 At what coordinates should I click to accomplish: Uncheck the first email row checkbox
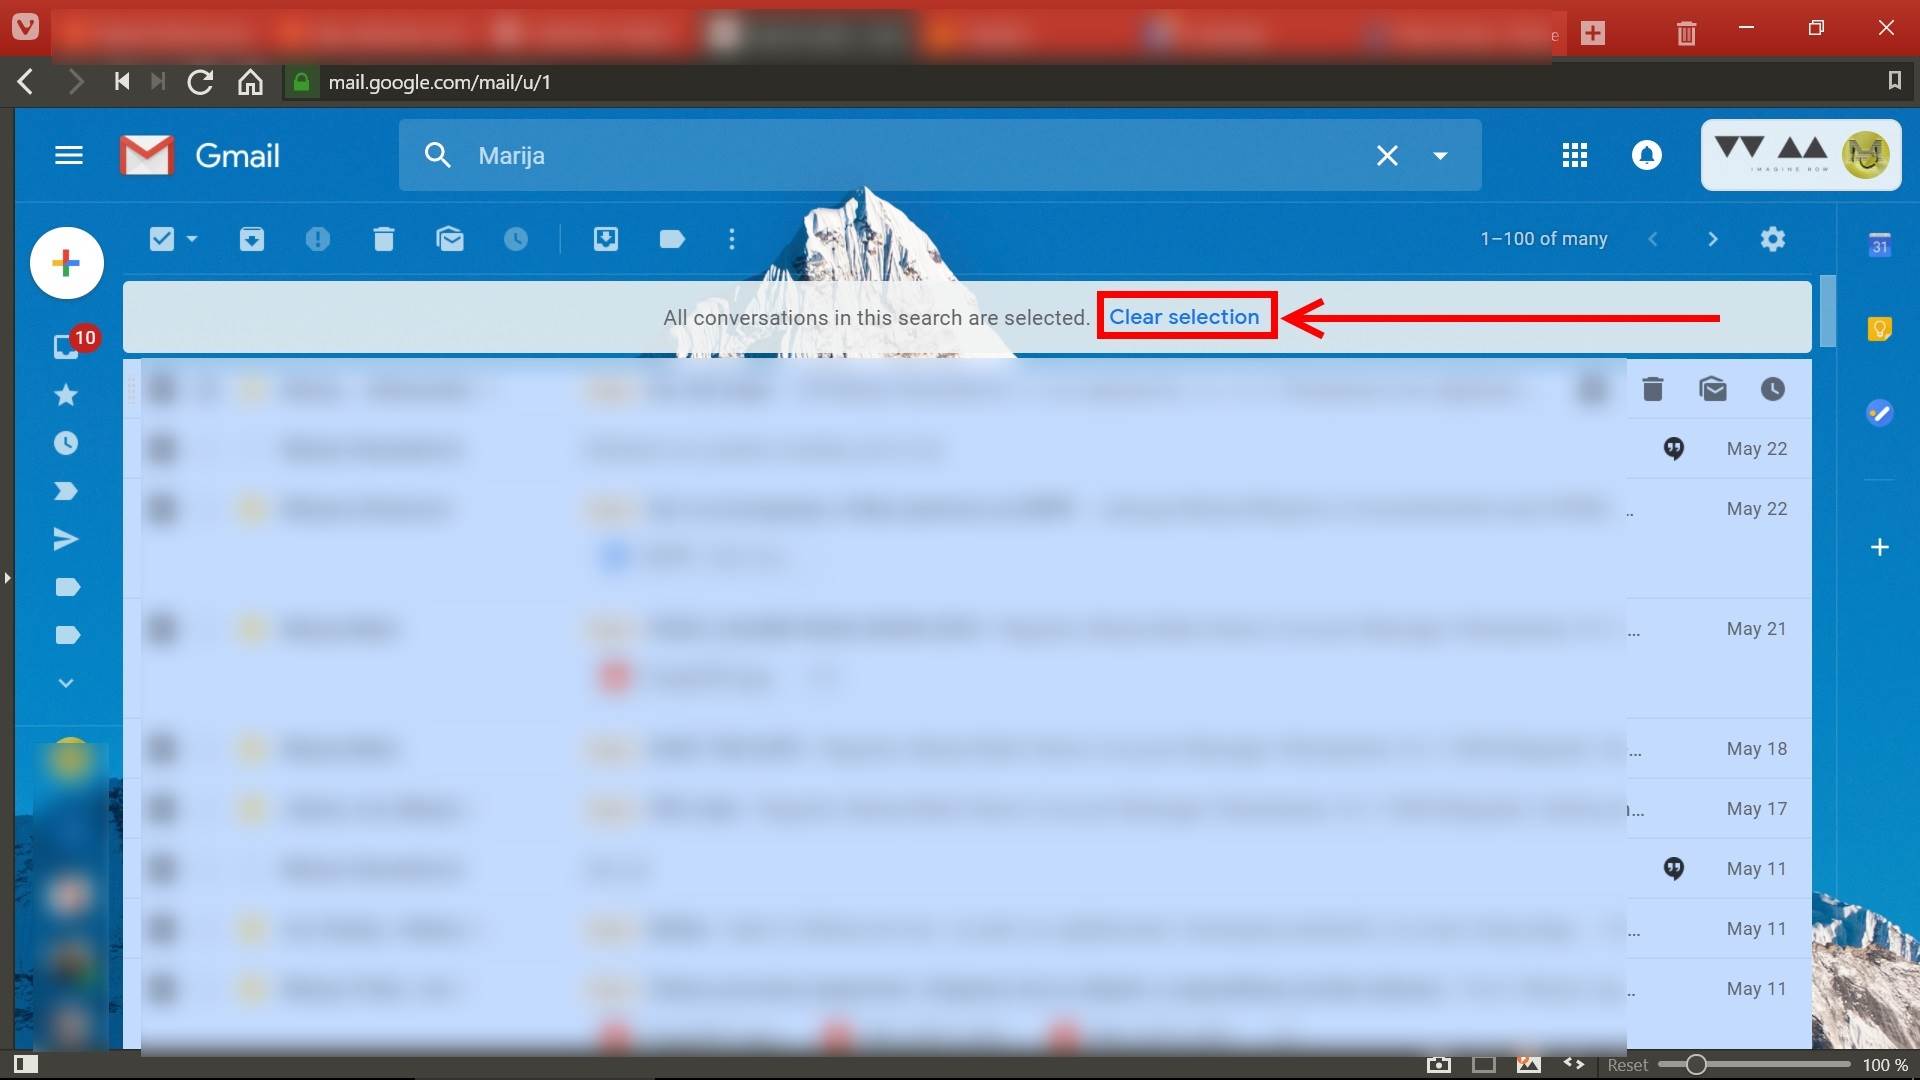pyautogui.click(x=161, y=388)
